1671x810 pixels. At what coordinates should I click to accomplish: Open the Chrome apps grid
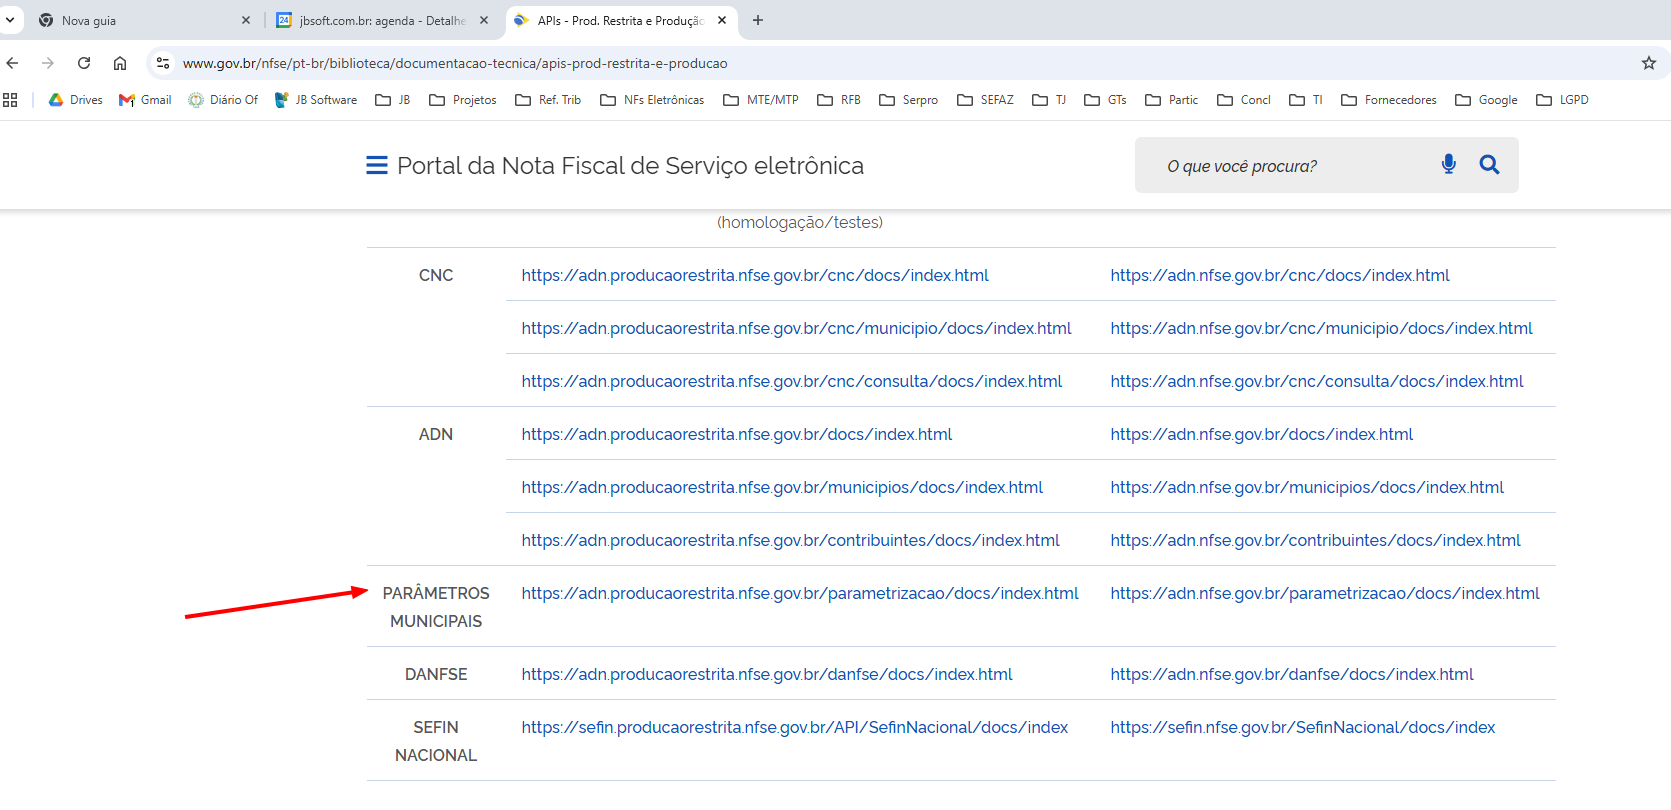(x=11, y=100)
